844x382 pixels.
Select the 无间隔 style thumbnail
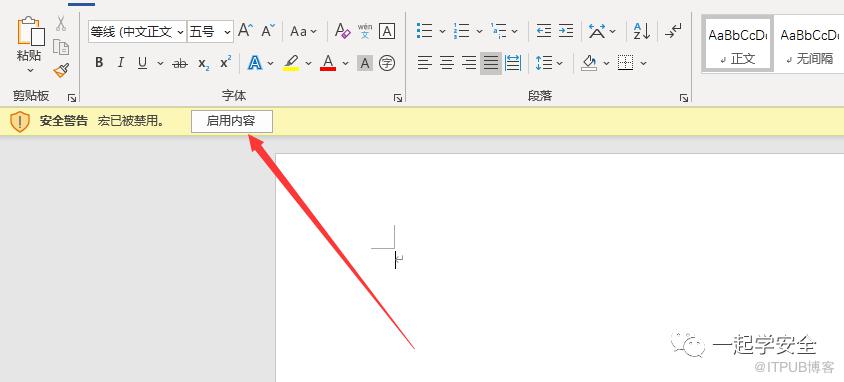click(809, 44)
